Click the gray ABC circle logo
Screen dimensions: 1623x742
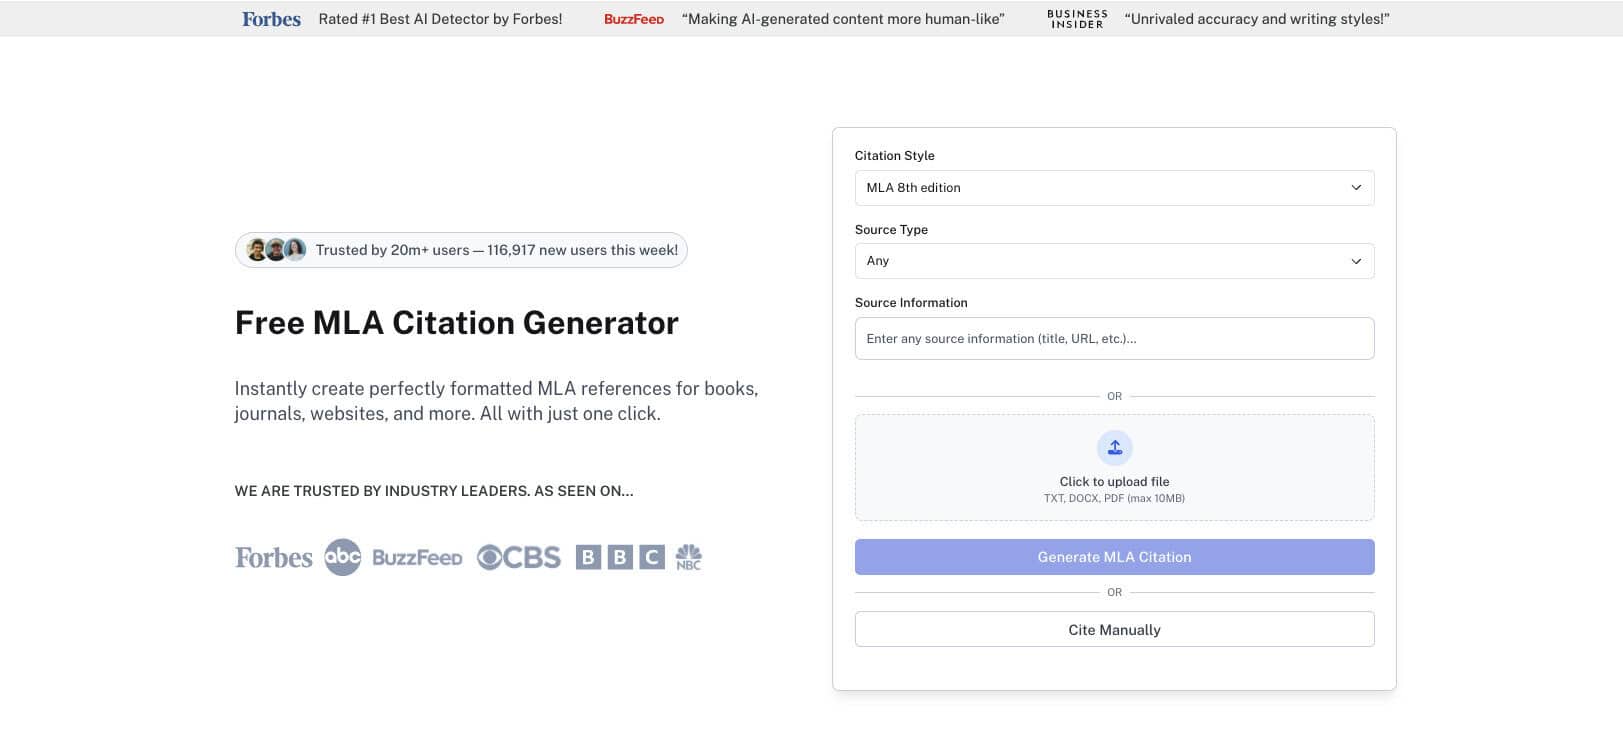pos(342,557)
